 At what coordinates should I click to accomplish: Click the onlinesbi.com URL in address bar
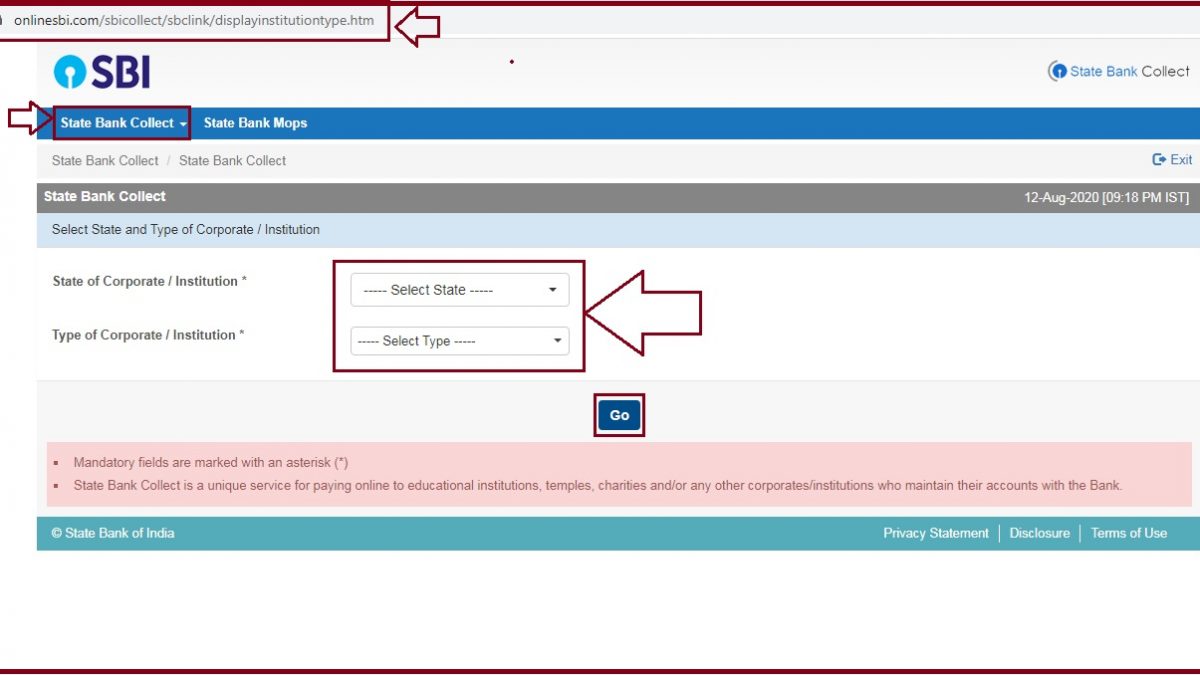point(194,20)
